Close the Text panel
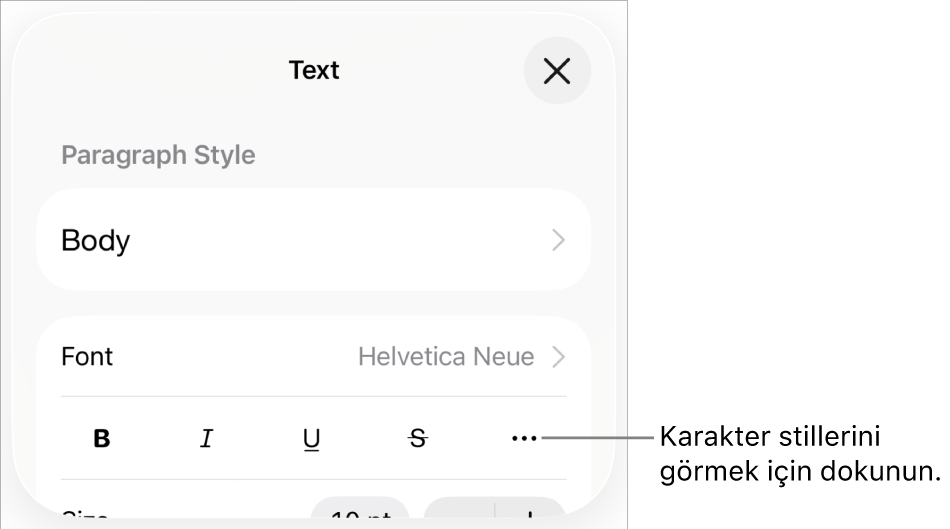The image size is (950, 529). click(557, 71)
